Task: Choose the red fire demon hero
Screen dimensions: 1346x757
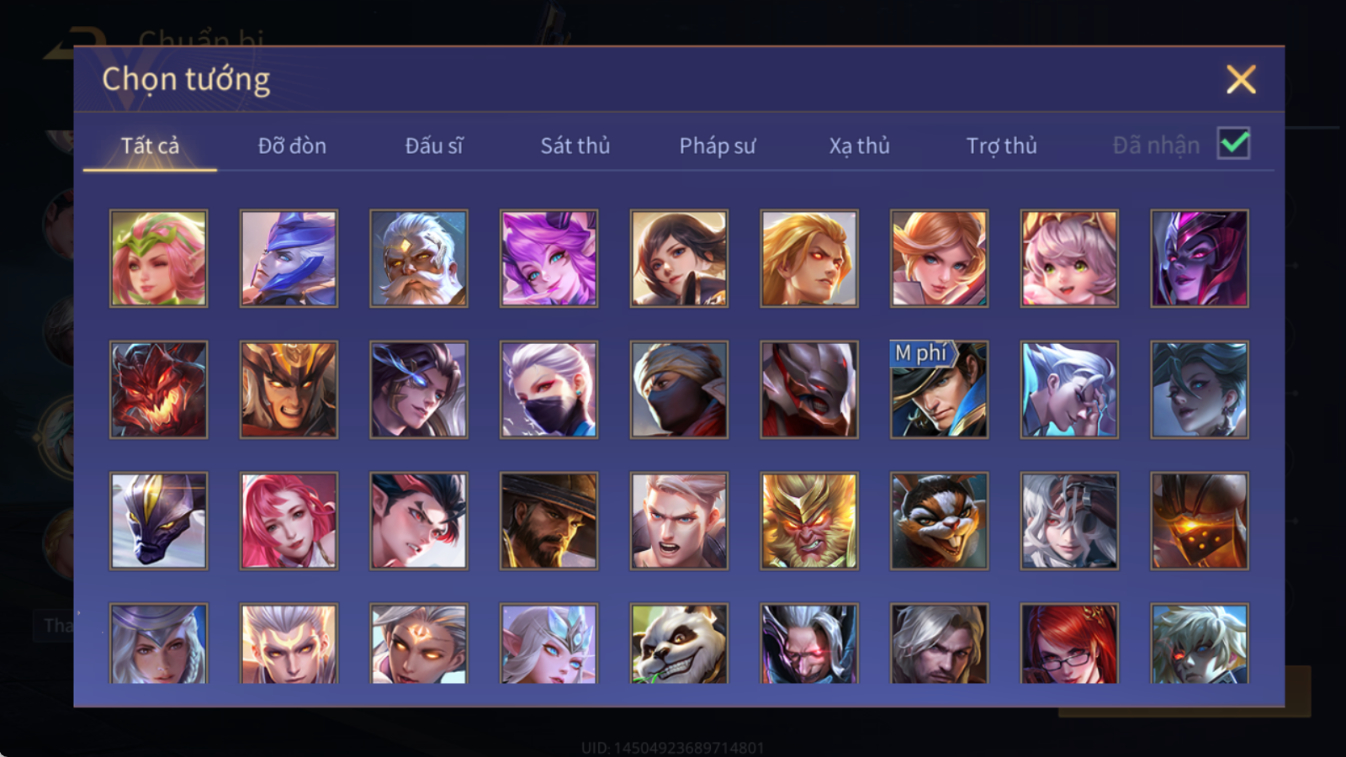Action: (159, 389)
